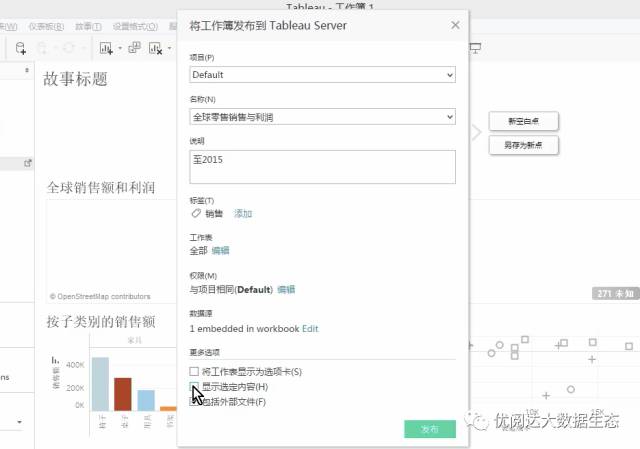Toggle the 包括外部文件 checkbox

tap(195, 402)
